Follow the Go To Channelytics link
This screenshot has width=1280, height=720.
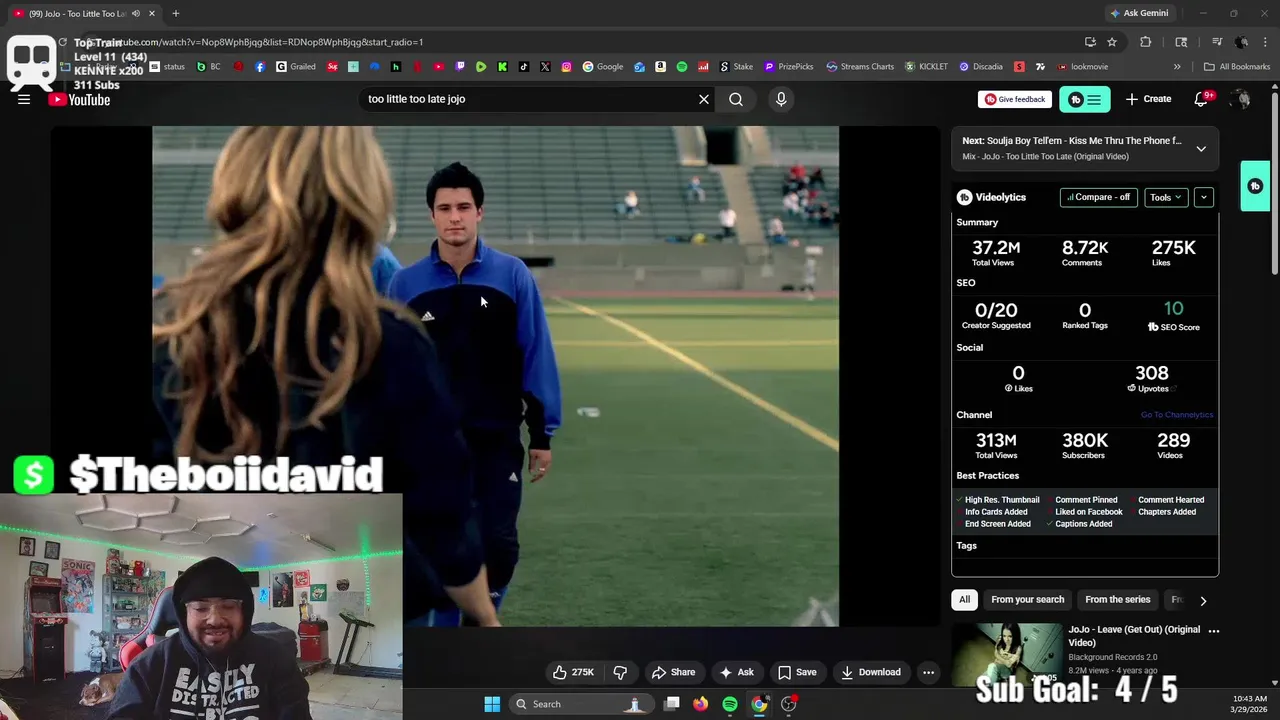tap(1176, 415)
